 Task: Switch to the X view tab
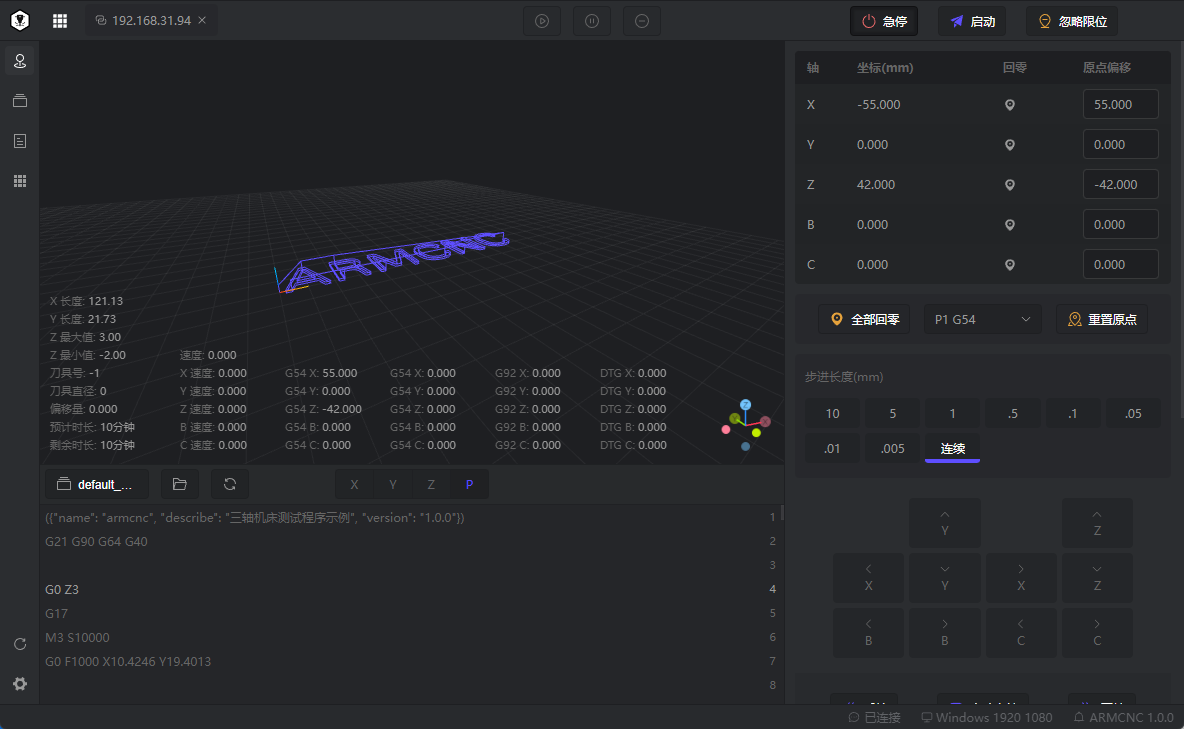pos(354,485)
